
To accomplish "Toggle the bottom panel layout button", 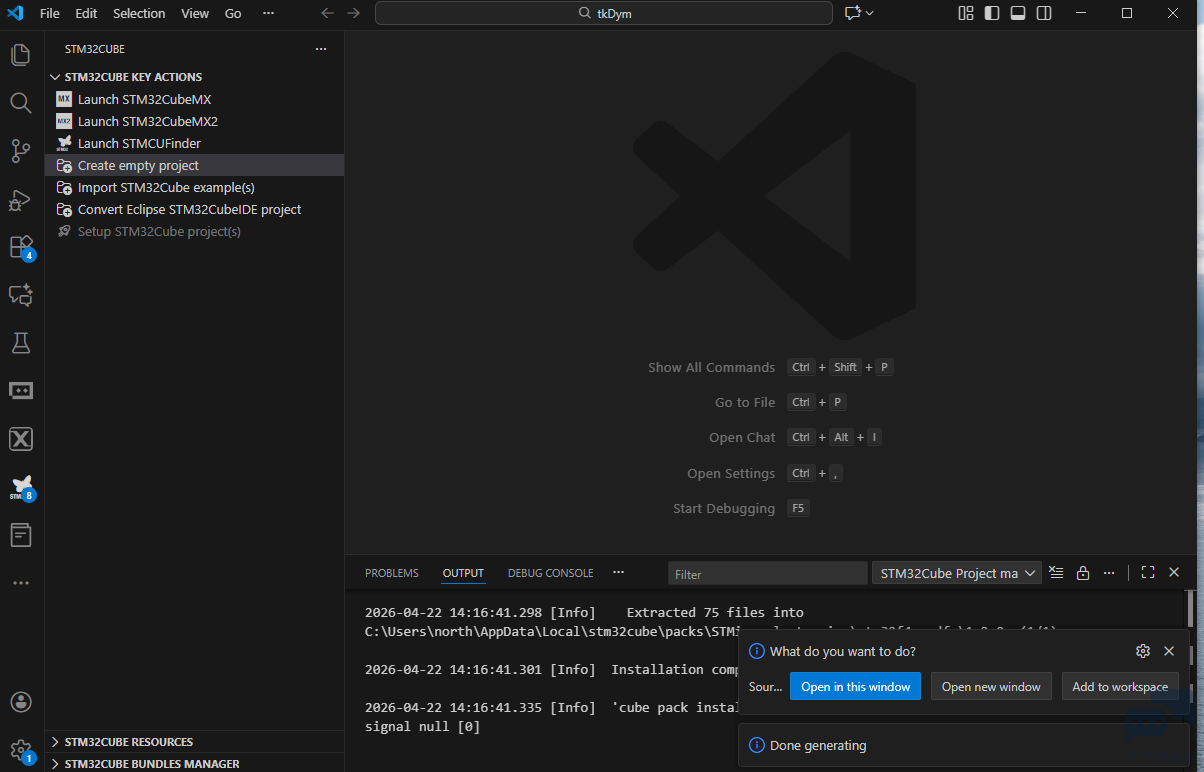I will (x=1018, y=13).
